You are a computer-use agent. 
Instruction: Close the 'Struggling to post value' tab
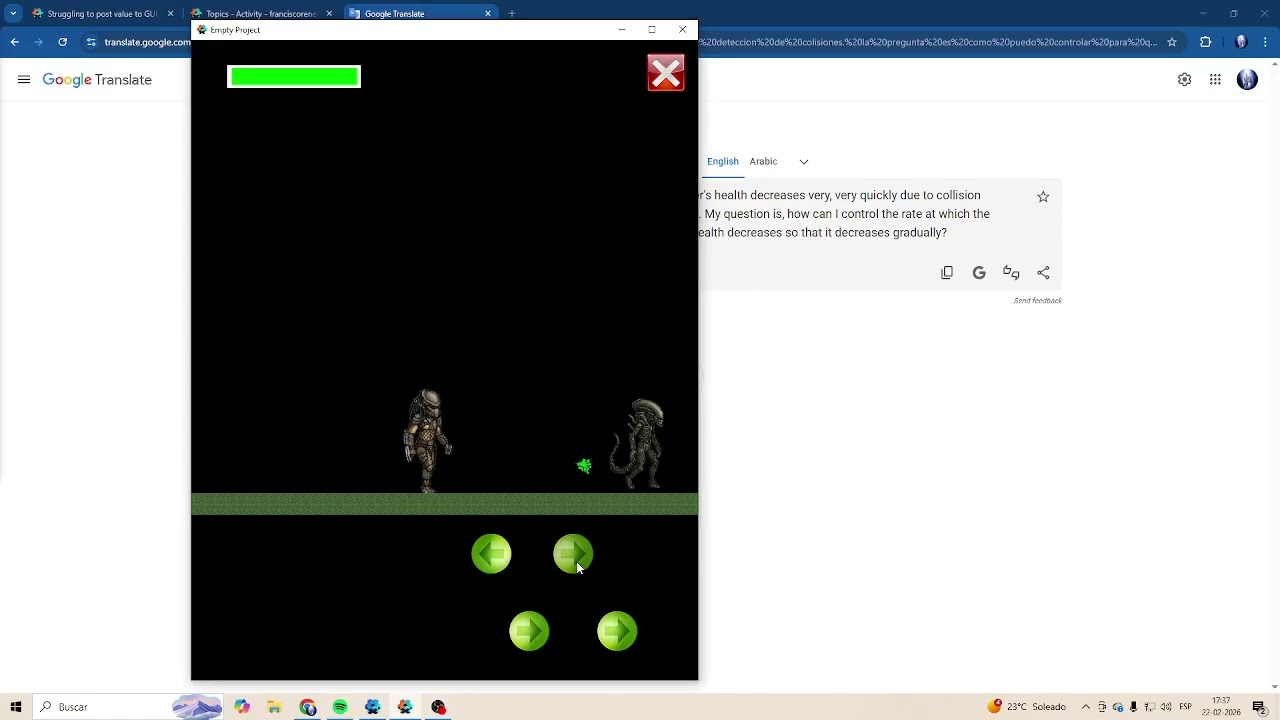click(x=170, y=14)
